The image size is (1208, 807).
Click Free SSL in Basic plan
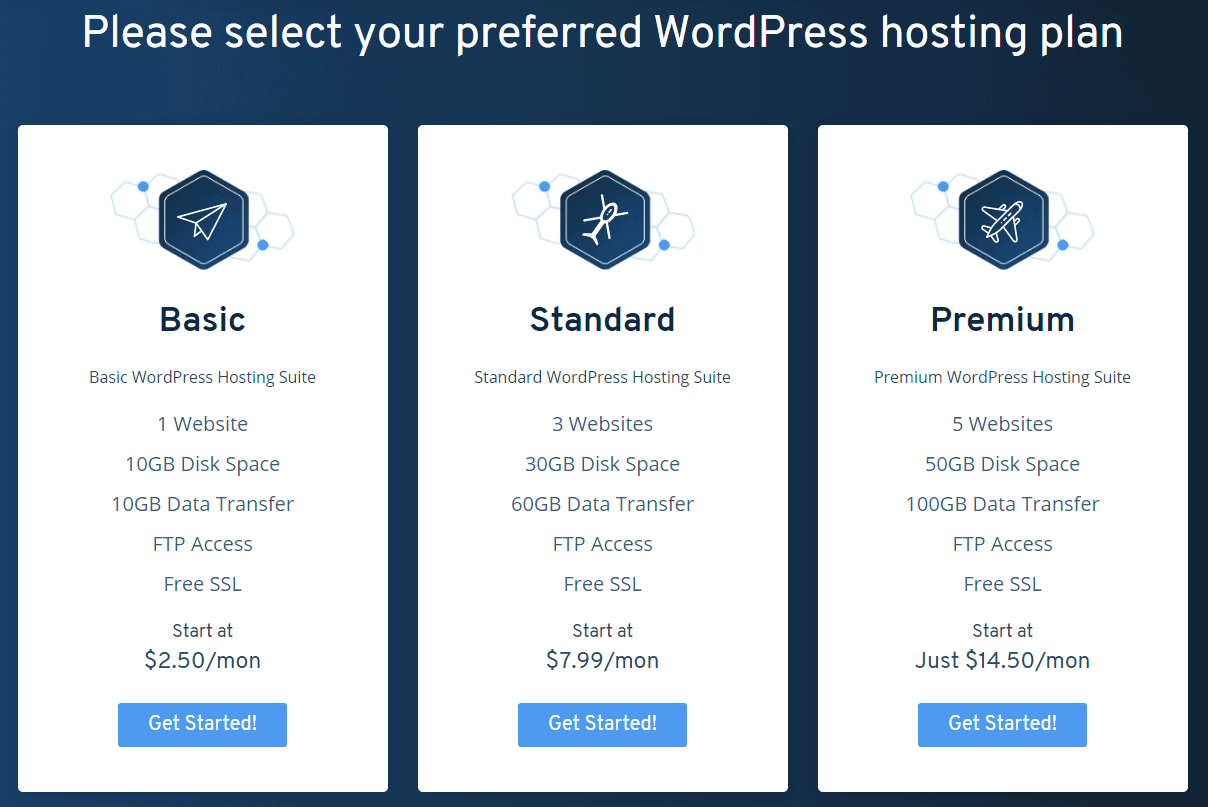tap(202, 584)
